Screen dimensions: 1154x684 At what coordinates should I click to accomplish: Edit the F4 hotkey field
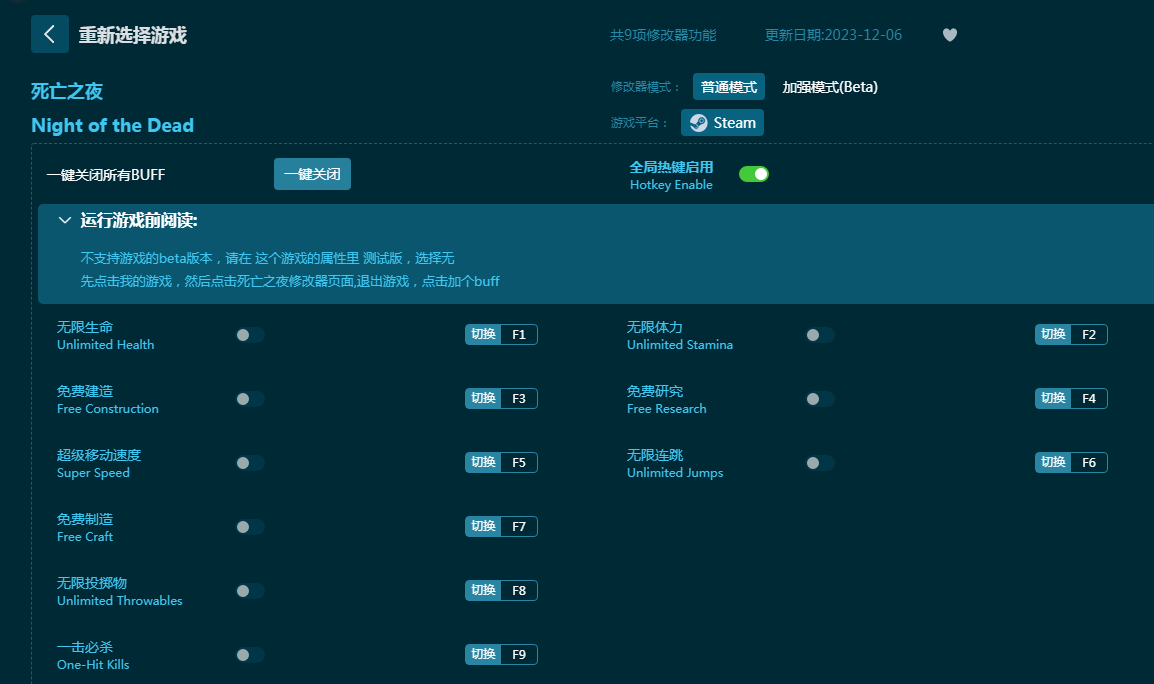[x=1089, y=398]
